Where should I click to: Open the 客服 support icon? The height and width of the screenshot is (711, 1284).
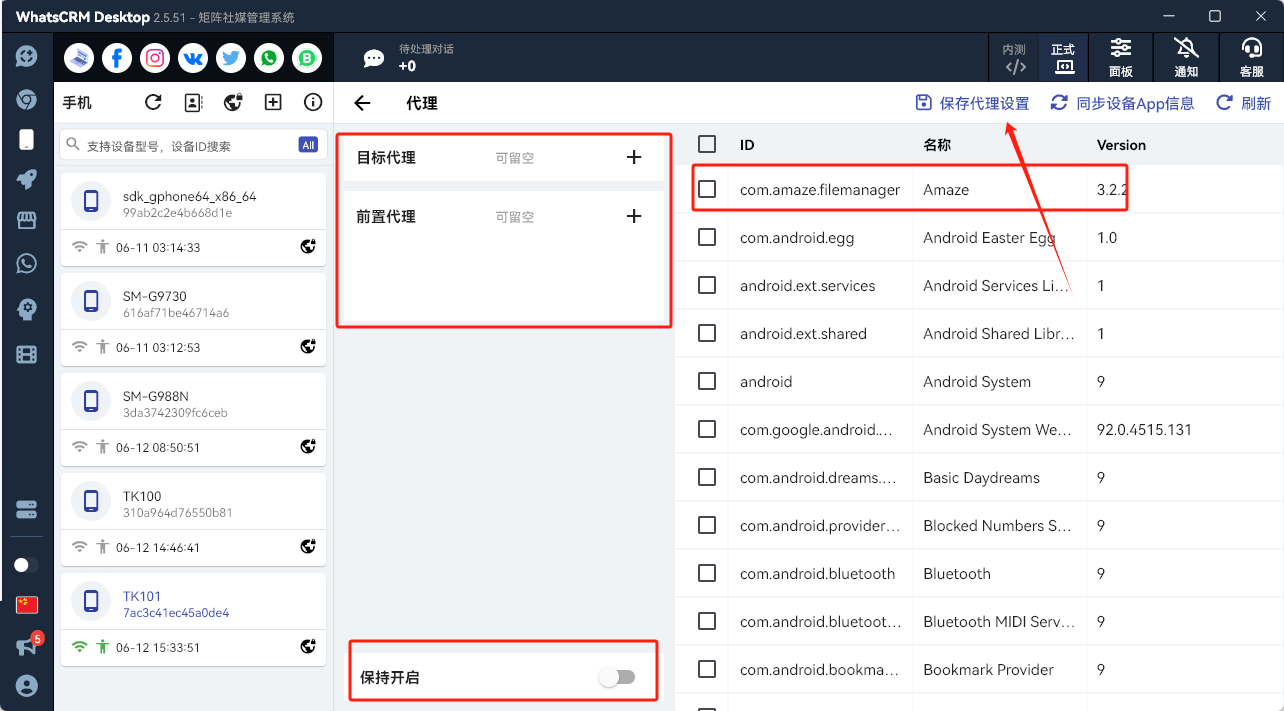(1251, 57)
